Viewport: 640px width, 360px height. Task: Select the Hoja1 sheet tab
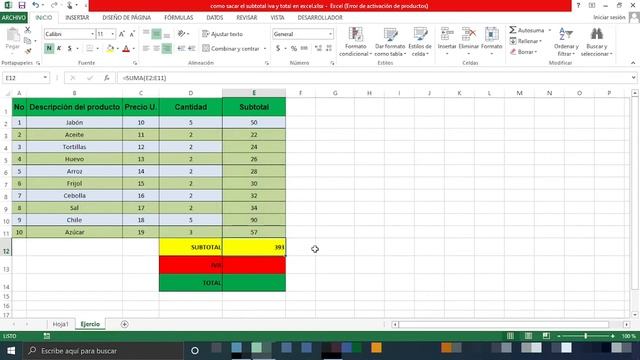click(x=60, y=324)
